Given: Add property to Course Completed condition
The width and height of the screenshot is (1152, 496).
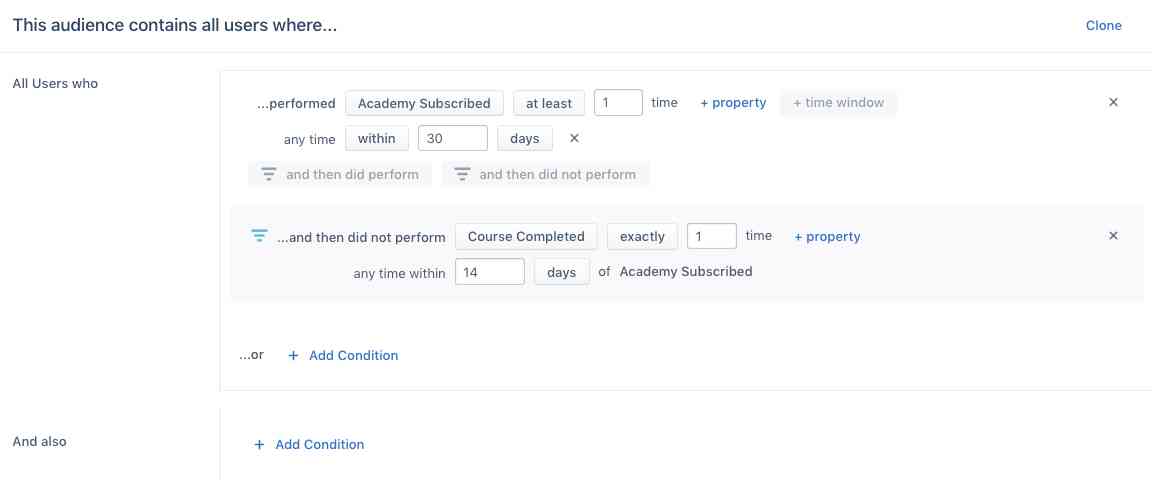Looking at the screenshot, I should coord(827,237).
